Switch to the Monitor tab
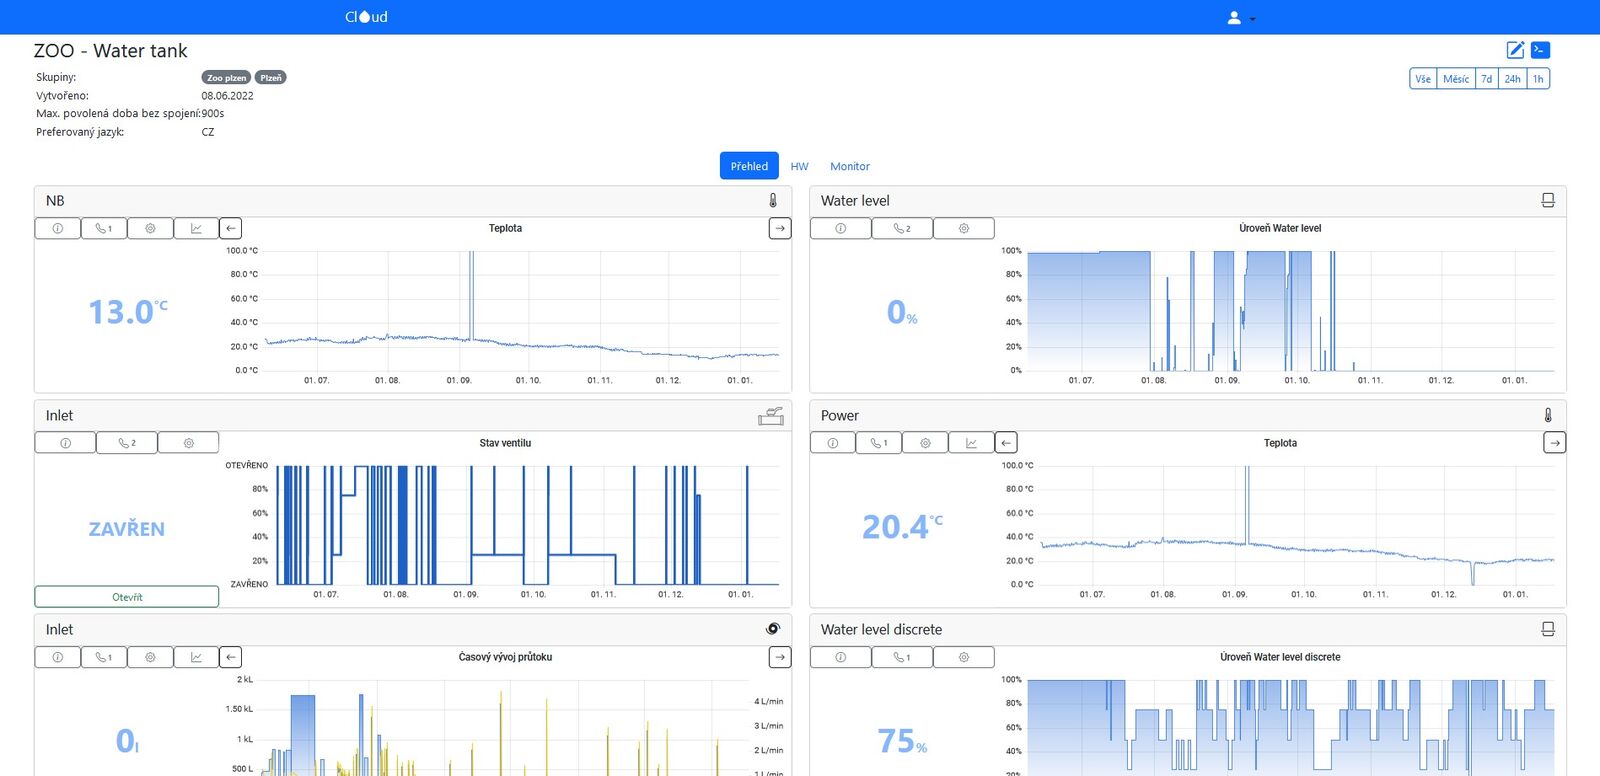 849,166
